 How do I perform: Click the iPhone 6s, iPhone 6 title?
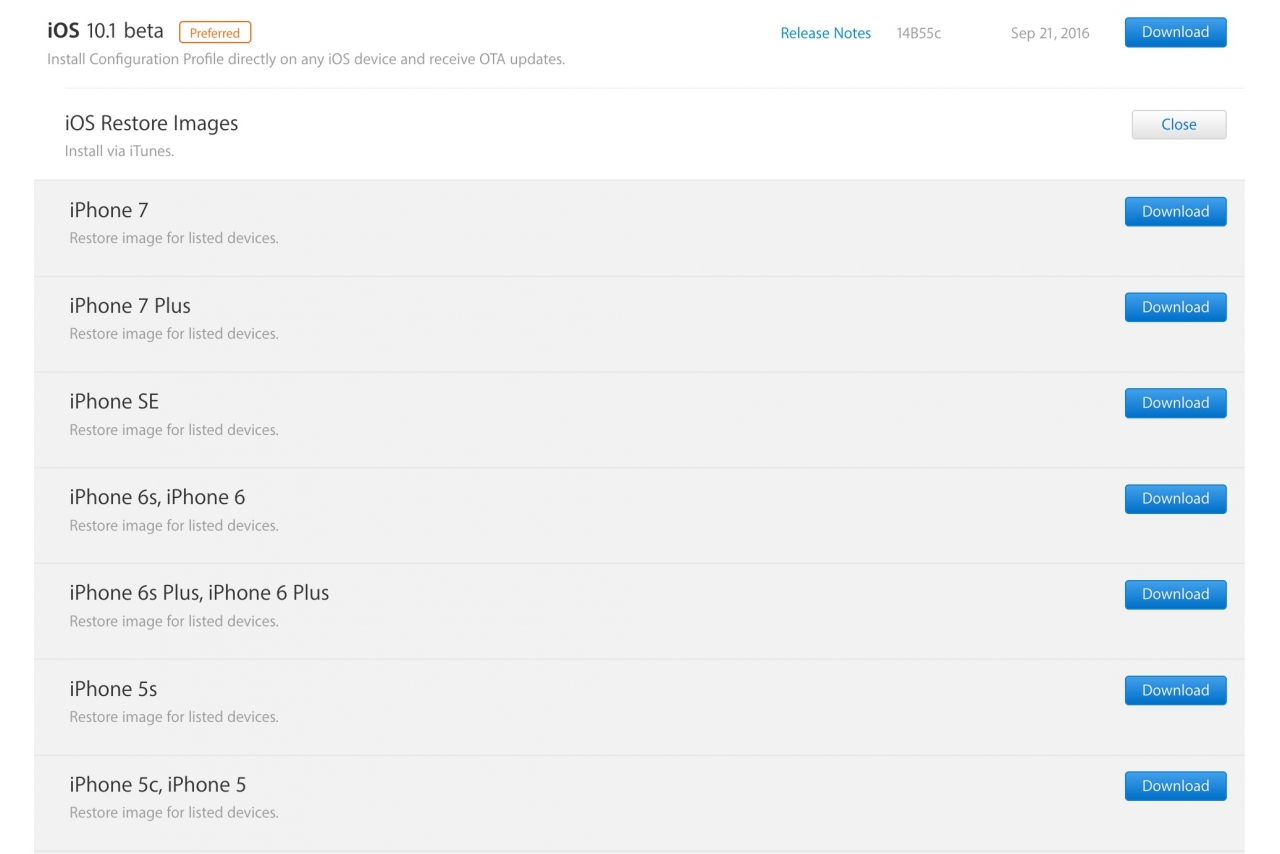pos(157,497)
